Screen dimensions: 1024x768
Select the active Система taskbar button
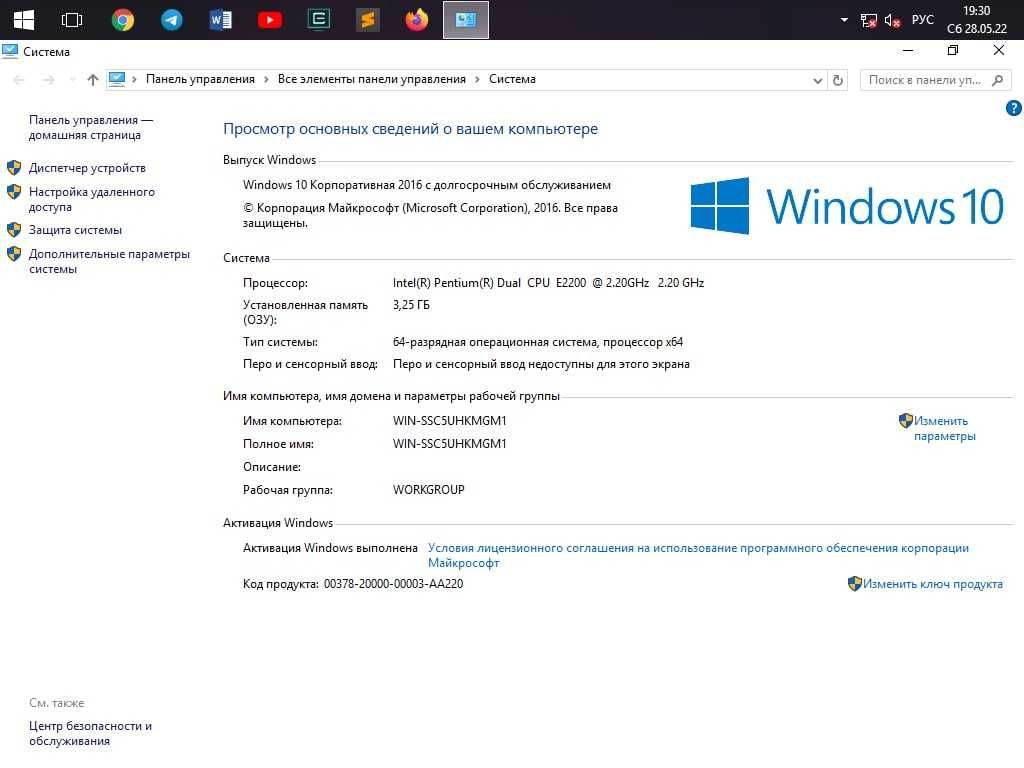(x=466, y=20)
